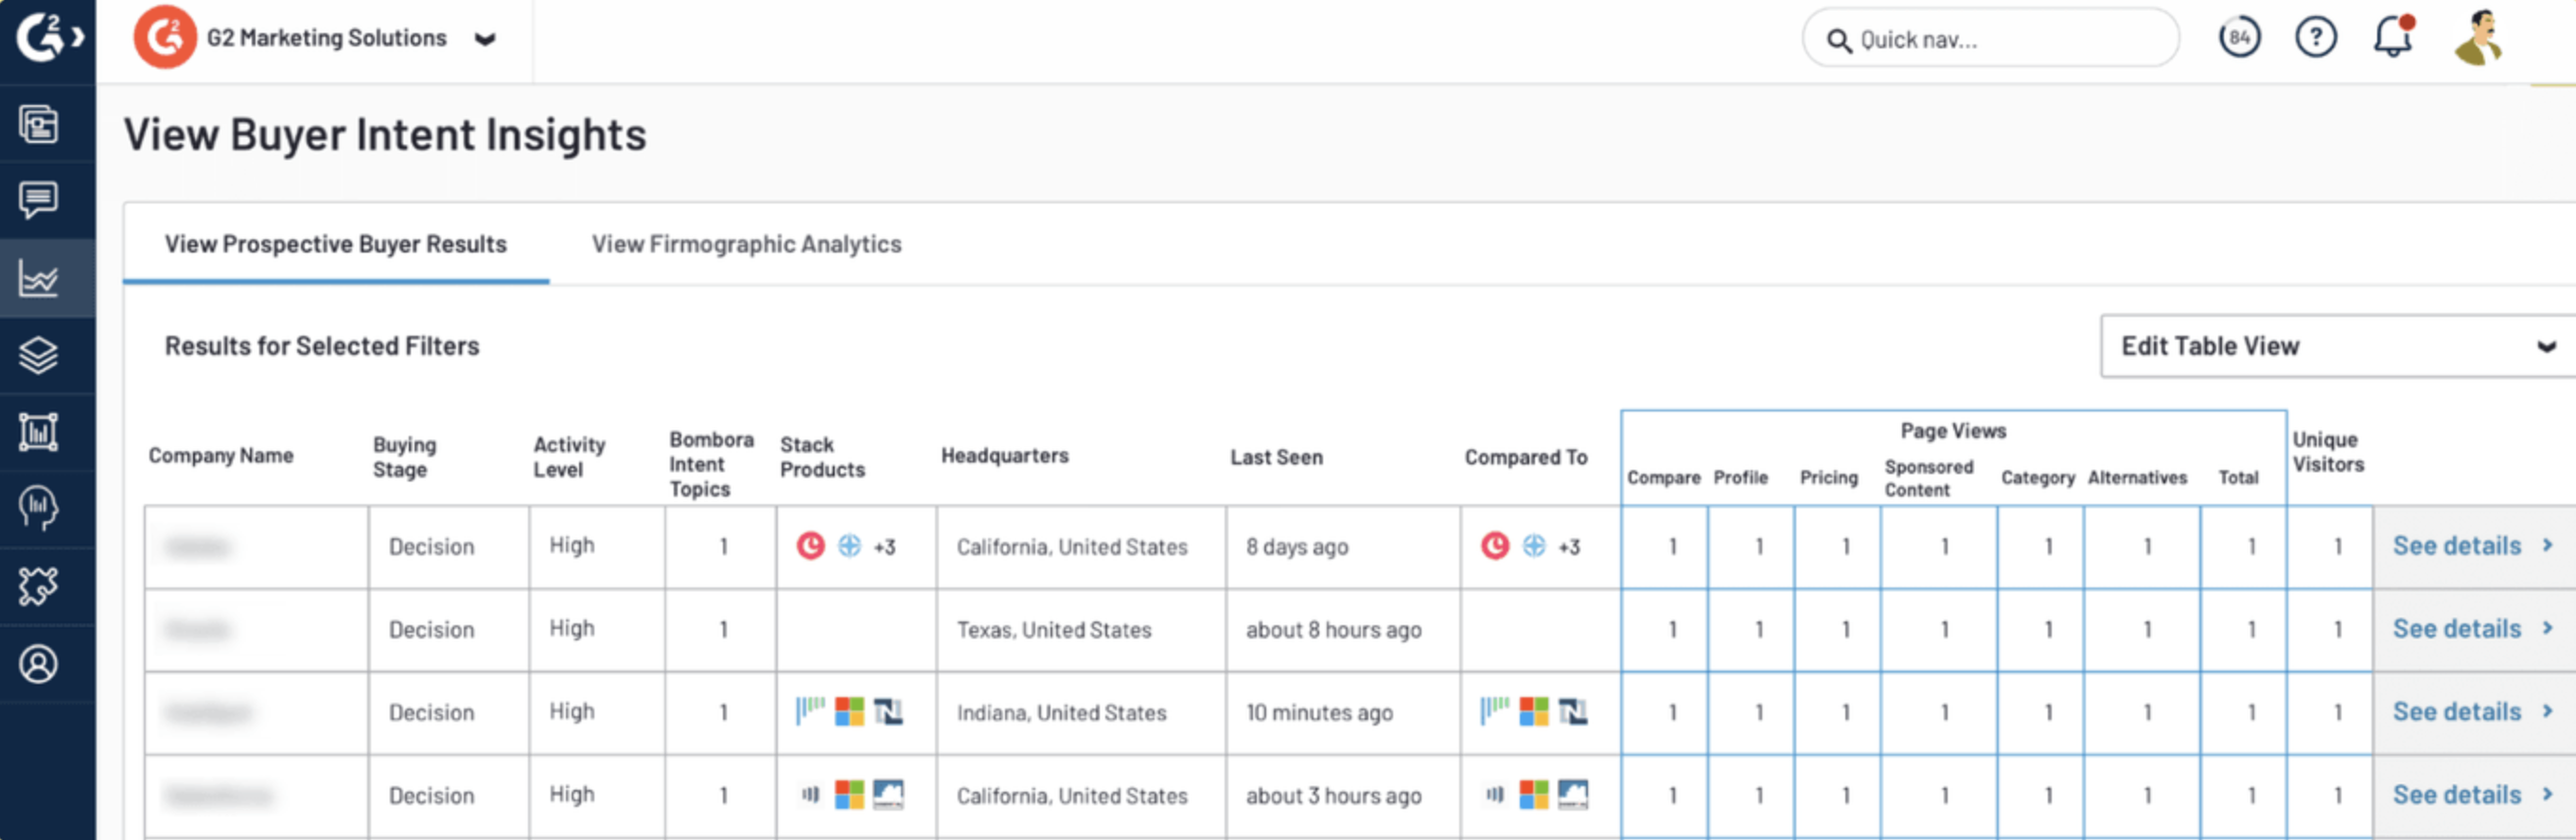Click the red clock stack product icon, 8 days ago row
Screen dimensions: 2576x840
[810, 546]
